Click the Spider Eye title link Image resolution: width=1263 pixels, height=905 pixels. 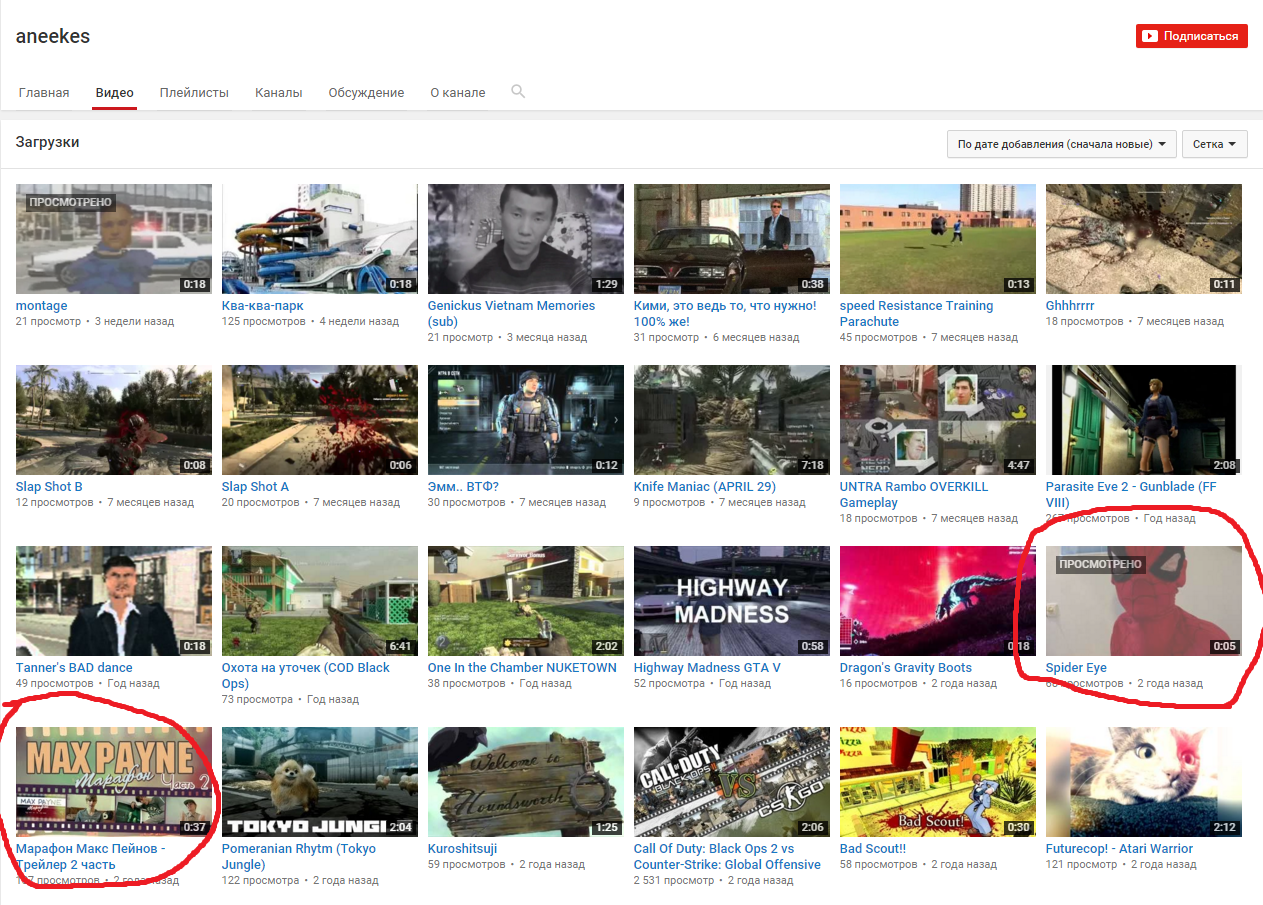point(1076,668)
